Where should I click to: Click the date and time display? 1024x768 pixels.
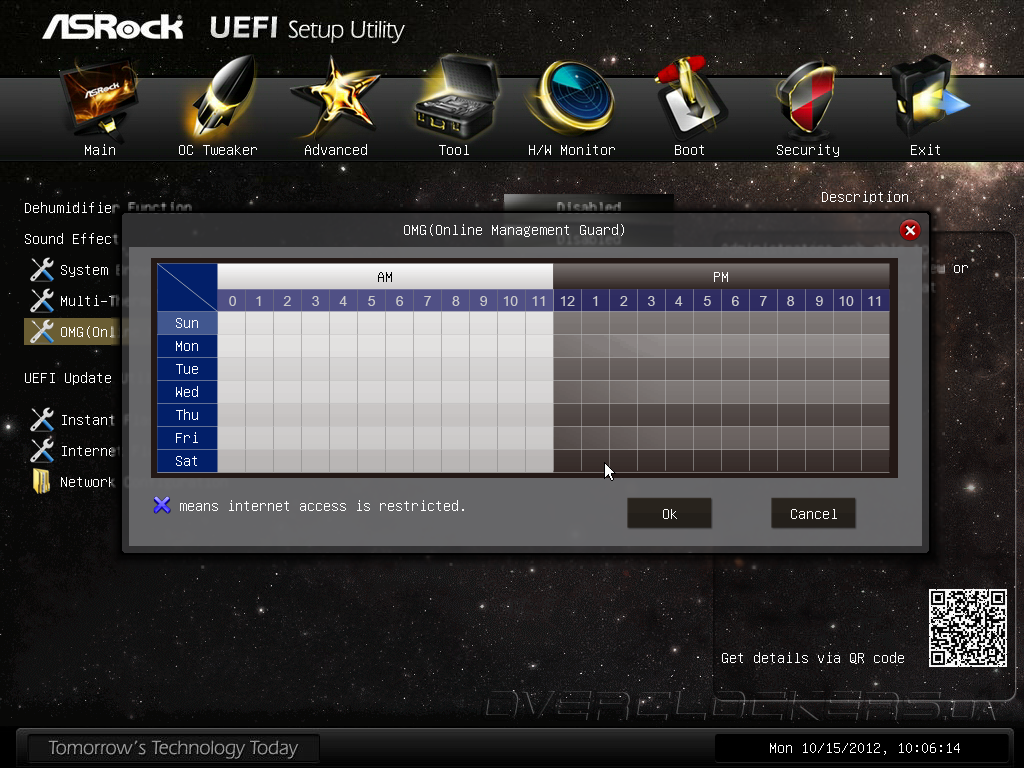(x=864, y=748)
